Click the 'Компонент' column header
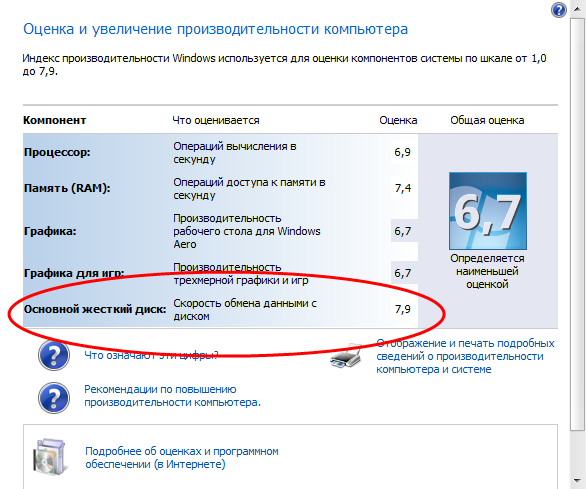The height and width of the screenshot is (489, 586). (x=55, y=120)
